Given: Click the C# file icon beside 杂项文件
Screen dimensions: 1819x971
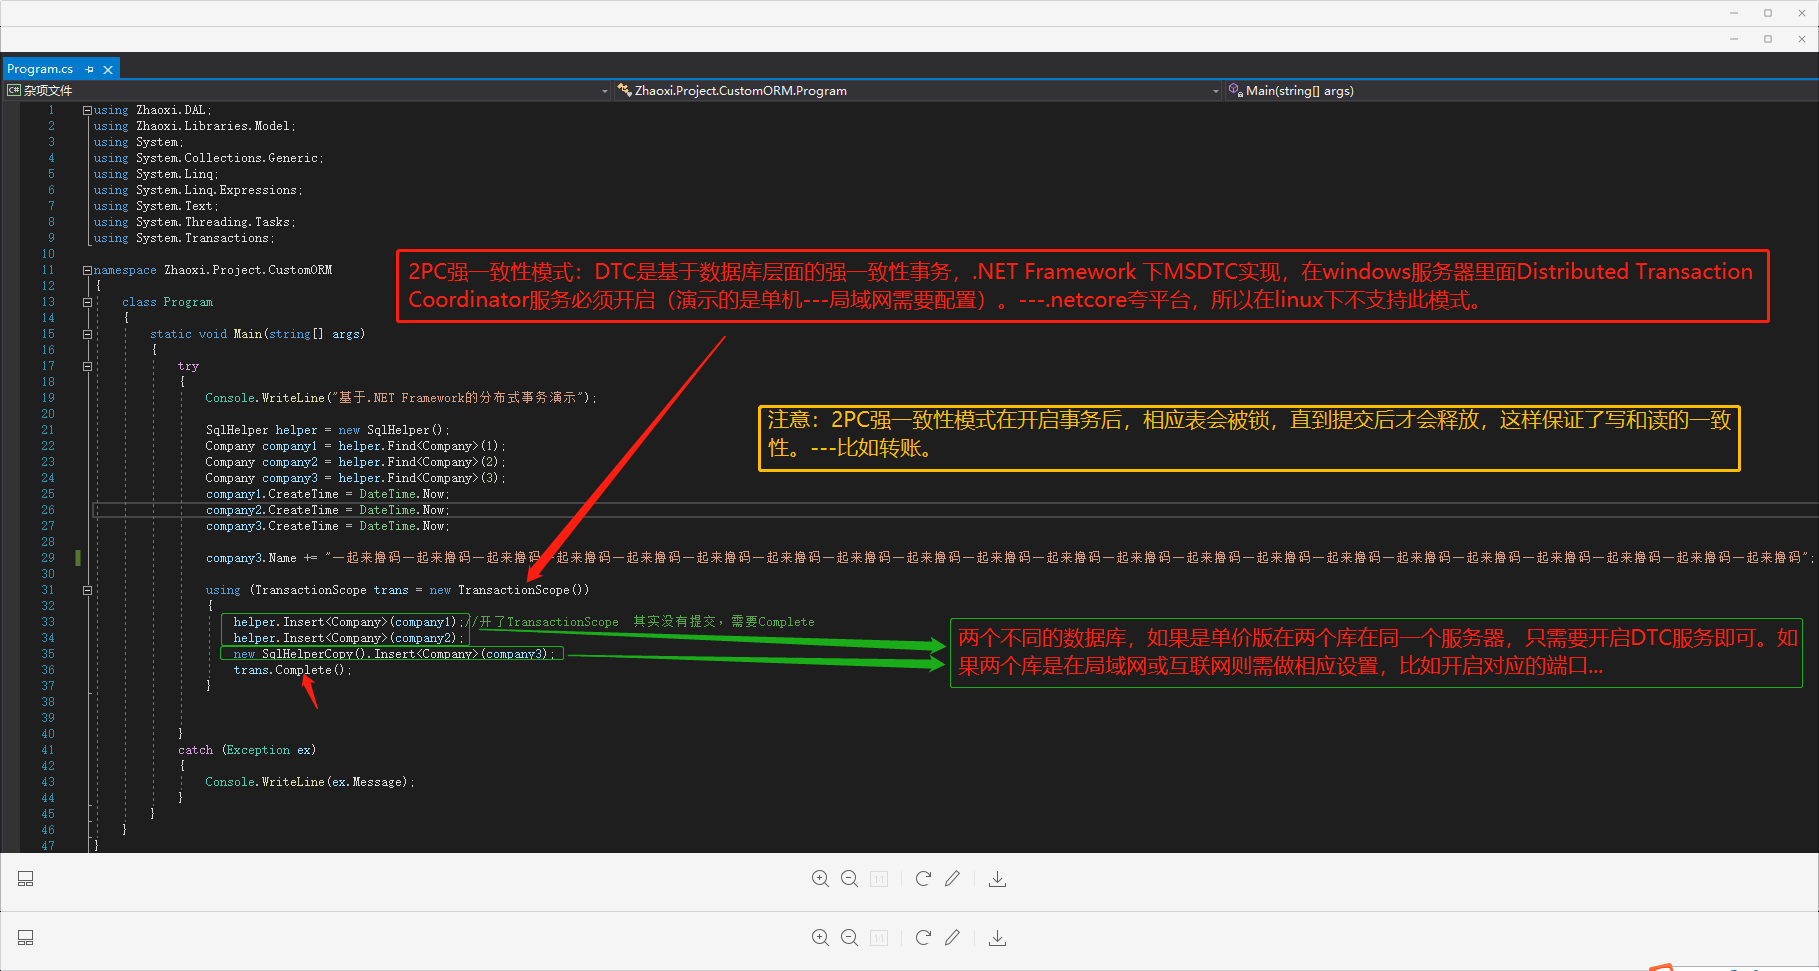Looking at the screenshot, I should pyautogui.click(x=12, y=90).
